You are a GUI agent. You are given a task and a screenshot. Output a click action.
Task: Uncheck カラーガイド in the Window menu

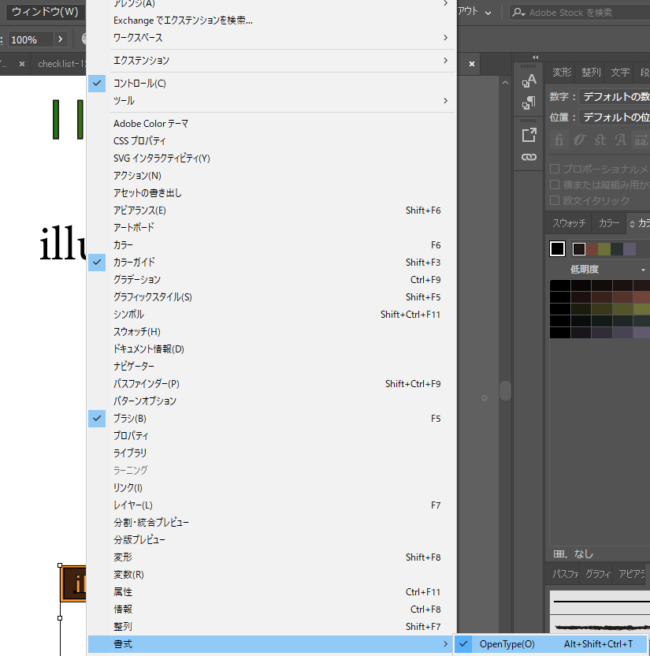[134, 262]
